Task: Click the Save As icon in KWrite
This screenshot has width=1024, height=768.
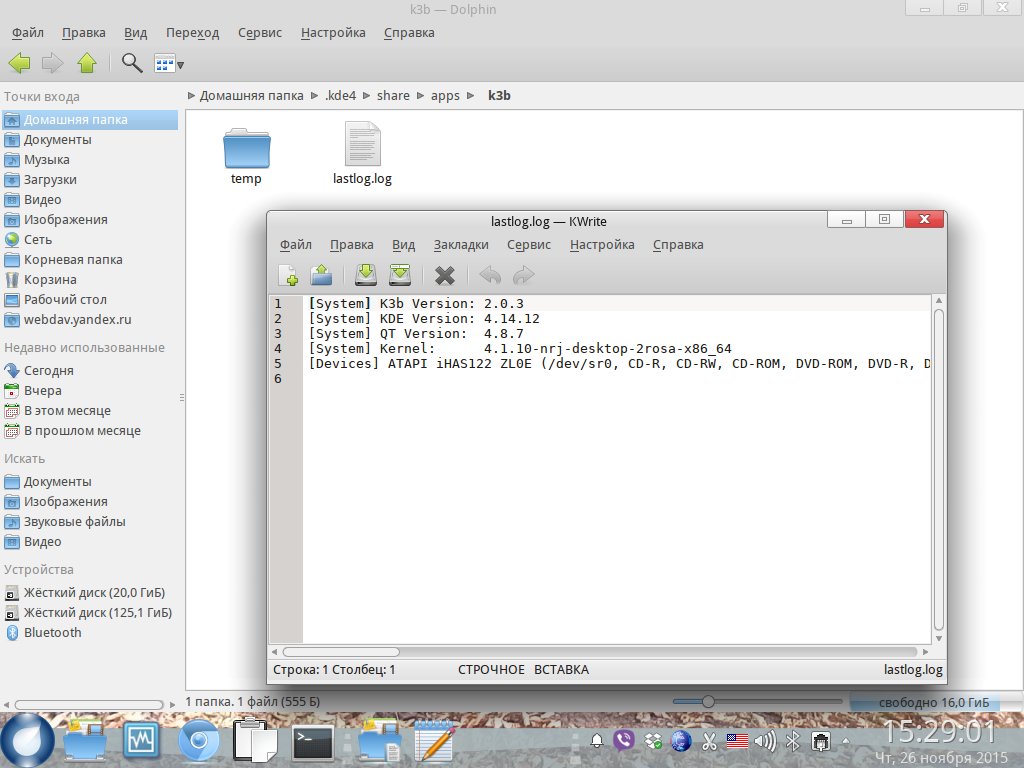Action: tap(400, 276)
